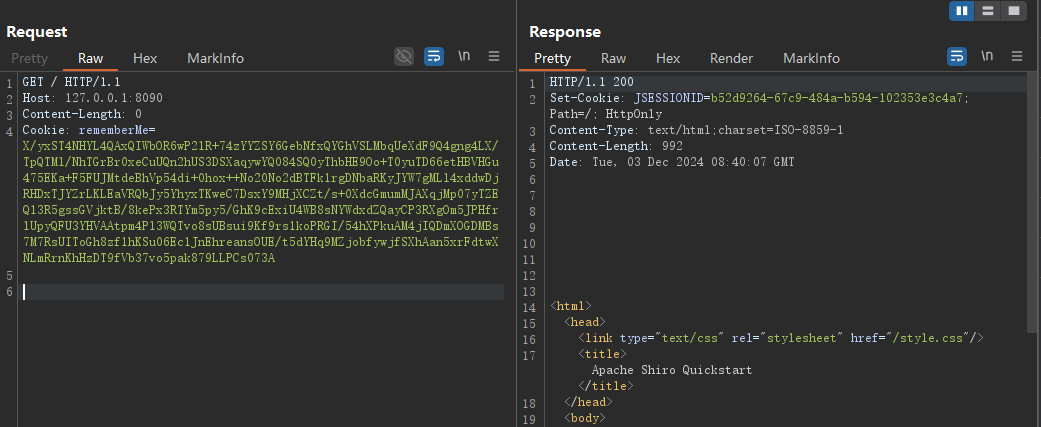Viewport: 1041px width, 427px height.
Task: Click the Content-Type text/html response header
Action: 696,130
